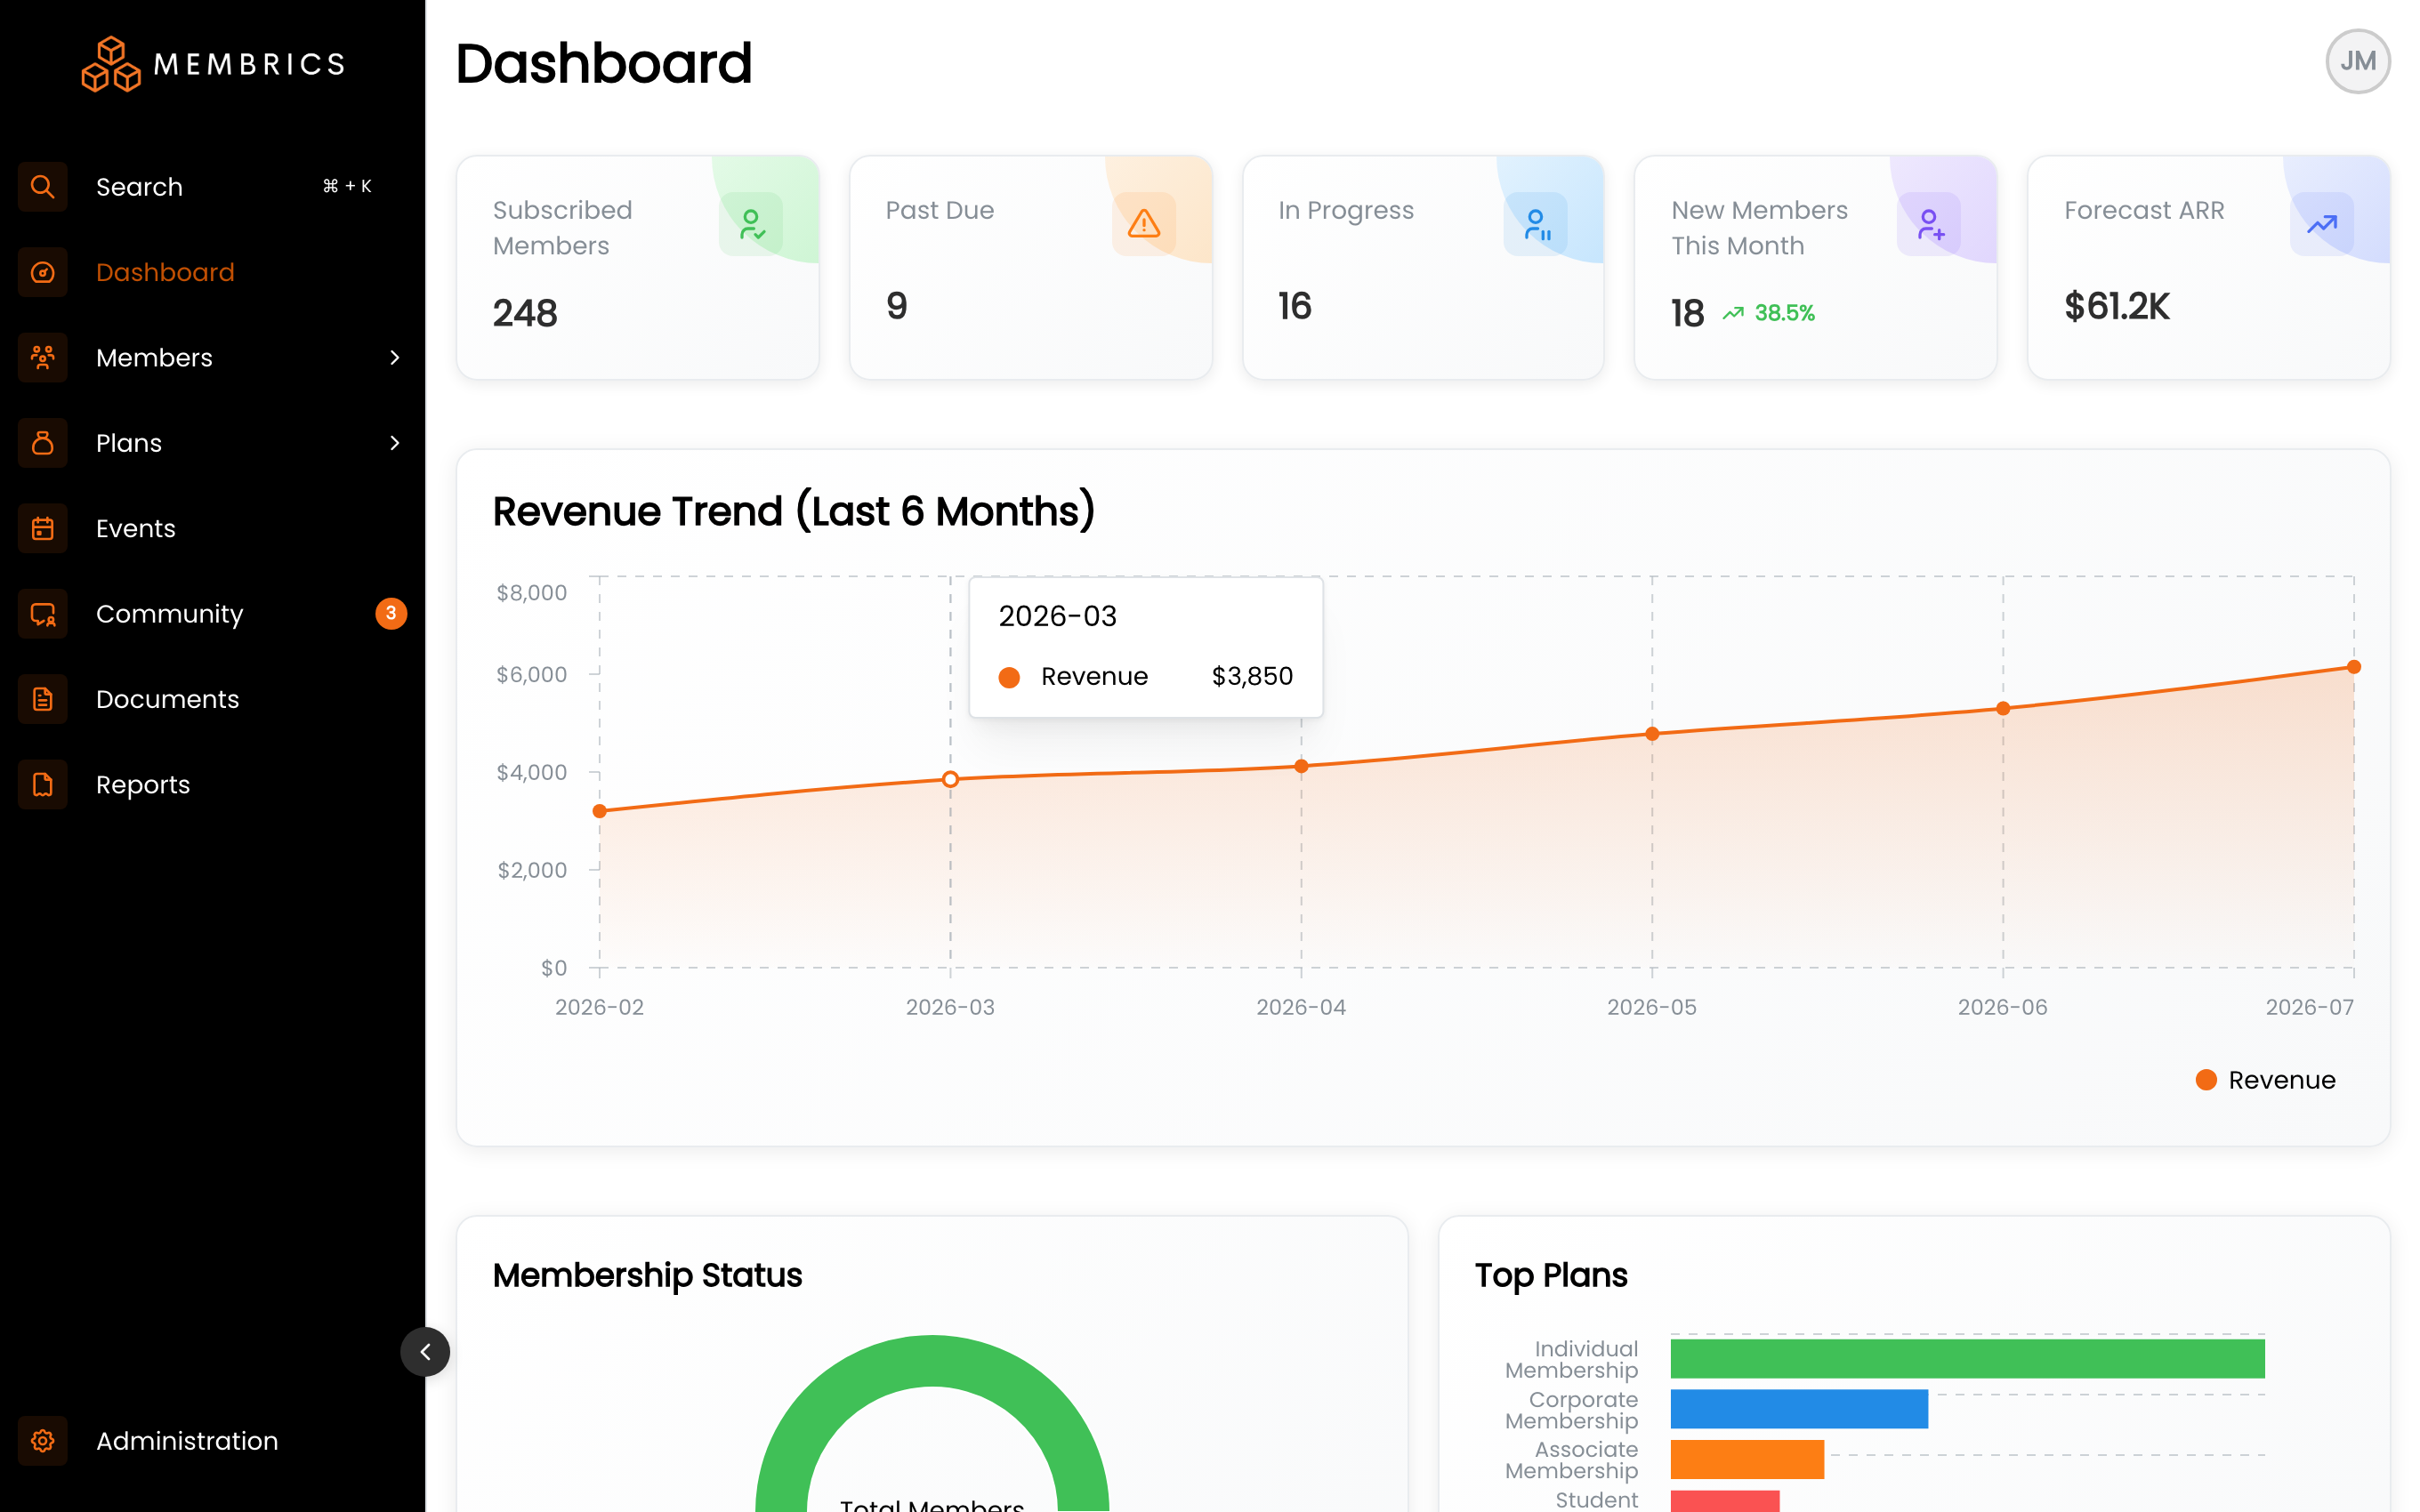The height and width of the screenshot is (1512, 2420).
Task: Click the Subscribed Members check-user icon
Action: click(751, 224)
